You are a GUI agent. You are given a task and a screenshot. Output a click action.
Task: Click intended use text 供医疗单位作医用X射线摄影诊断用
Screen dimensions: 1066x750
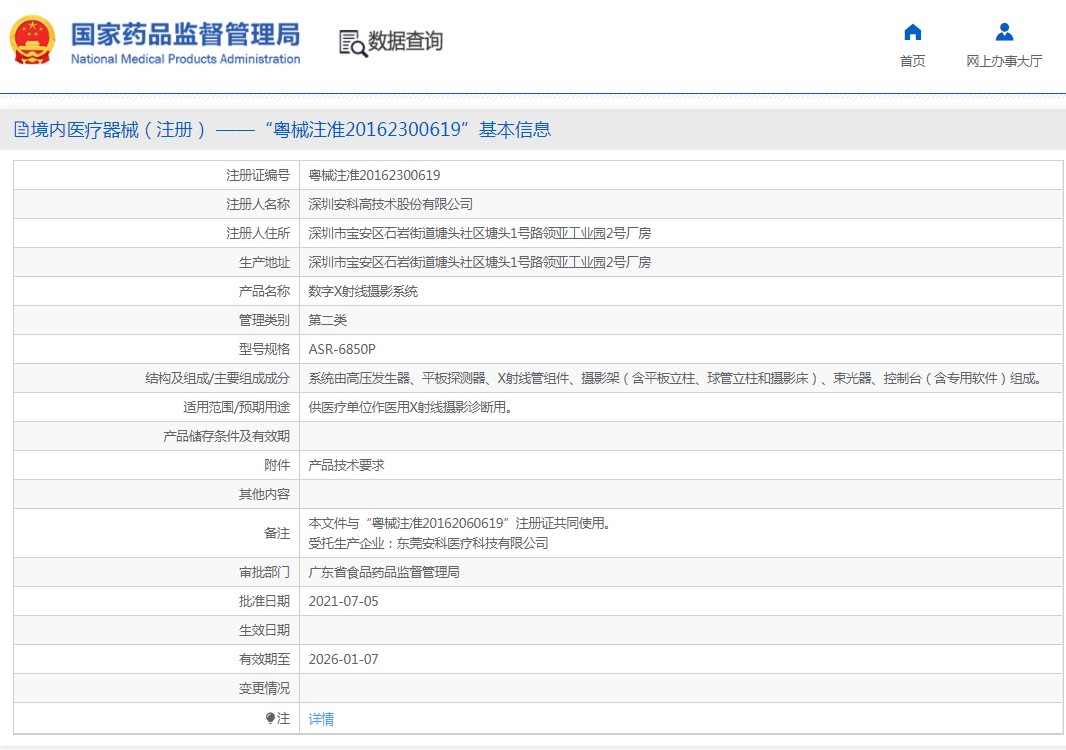click(410, 407)
